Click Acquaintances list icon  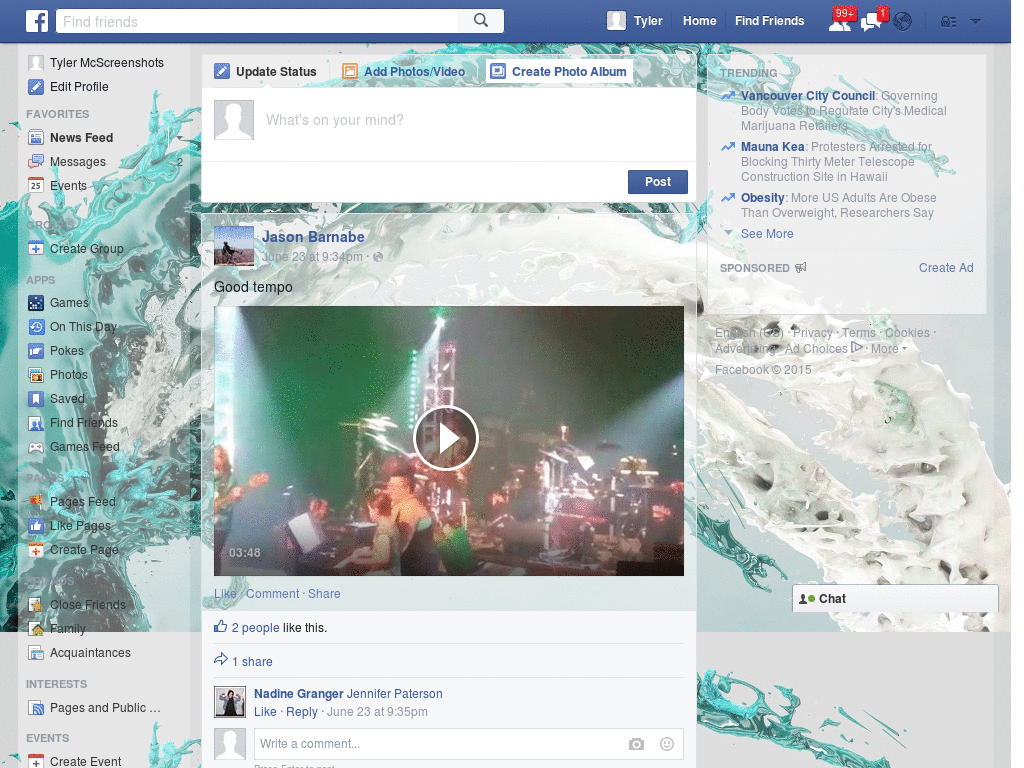(x=36, y=652)
